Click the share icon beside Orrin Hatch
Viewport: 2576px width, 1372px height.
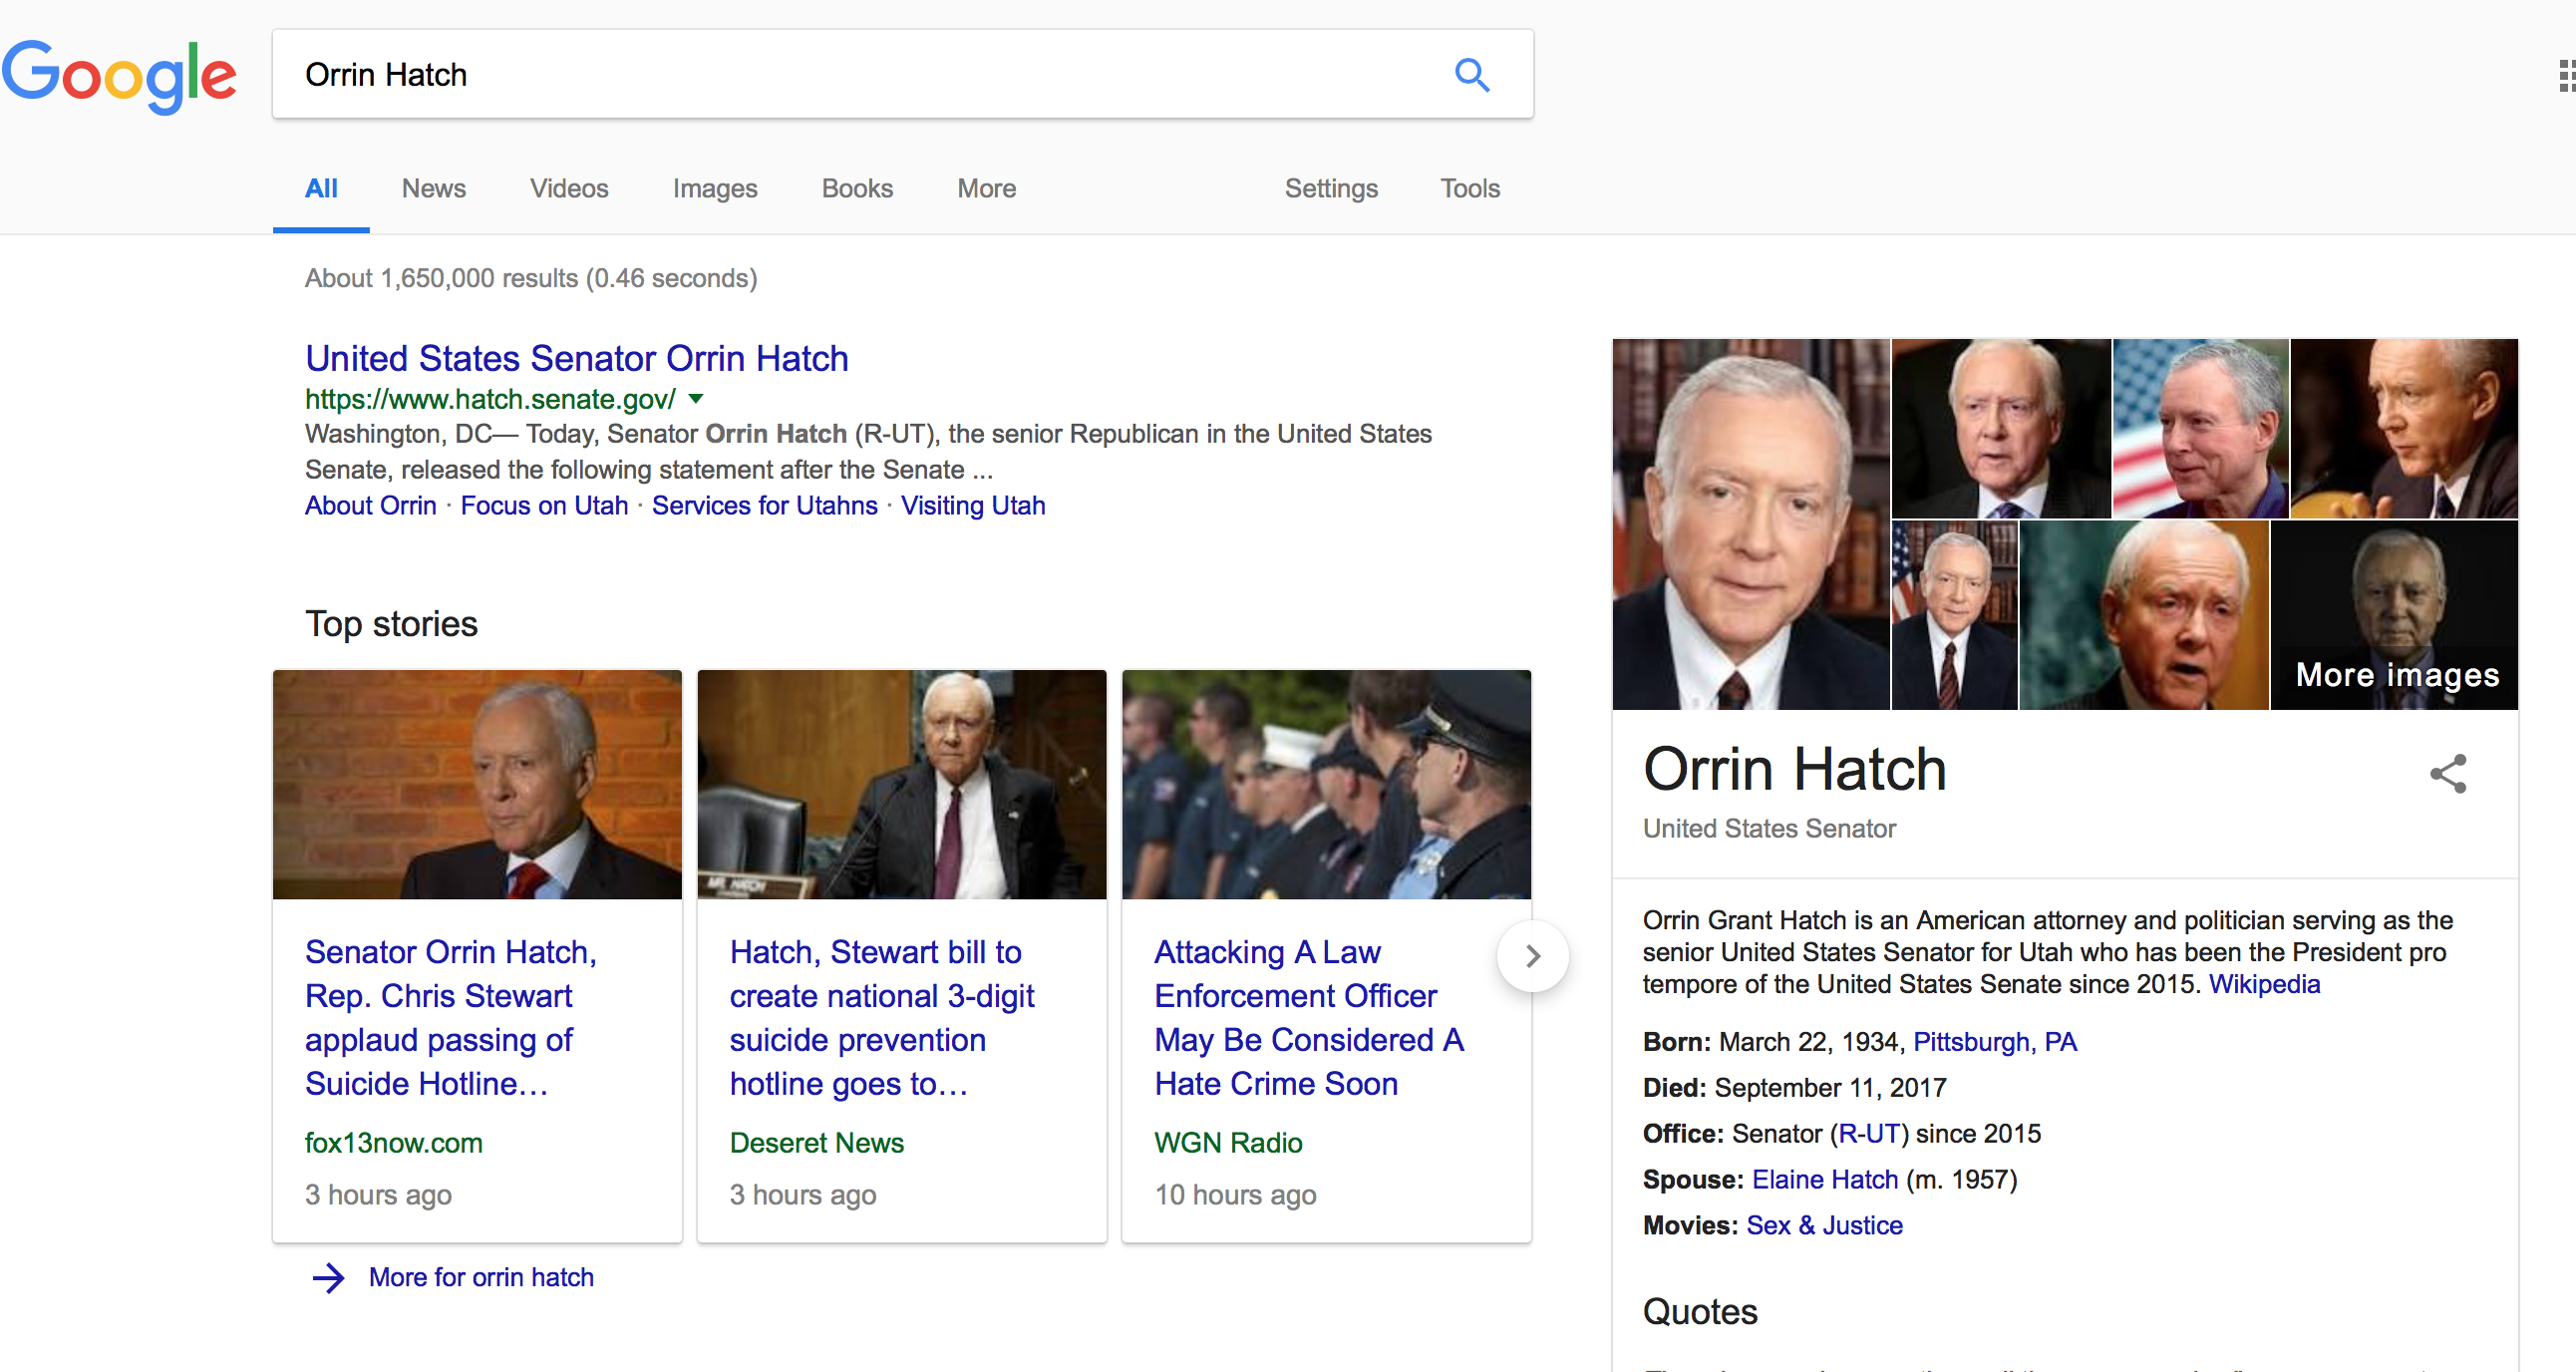2447,773
